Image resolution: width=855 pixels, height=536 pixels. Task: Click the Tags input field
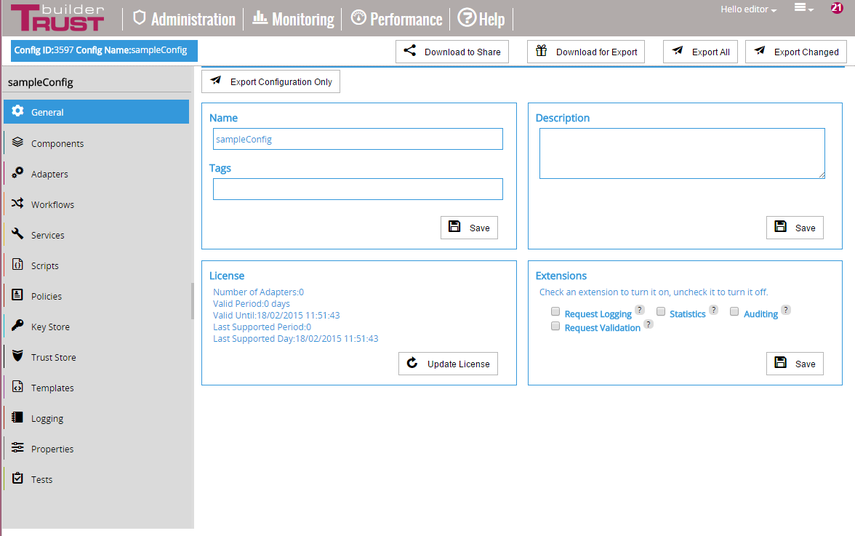pyautogui.click(x=358, y=189)
